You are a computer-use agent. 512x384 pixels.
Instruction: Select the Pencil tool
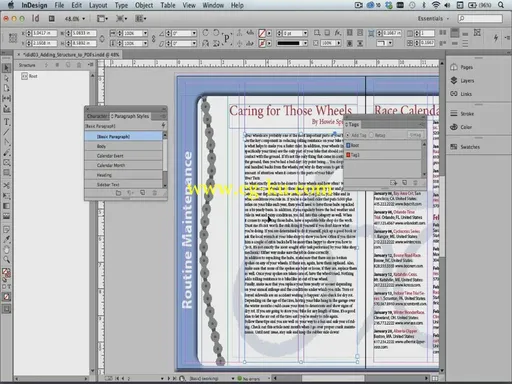pyautogui.click(x=6, y=153)
